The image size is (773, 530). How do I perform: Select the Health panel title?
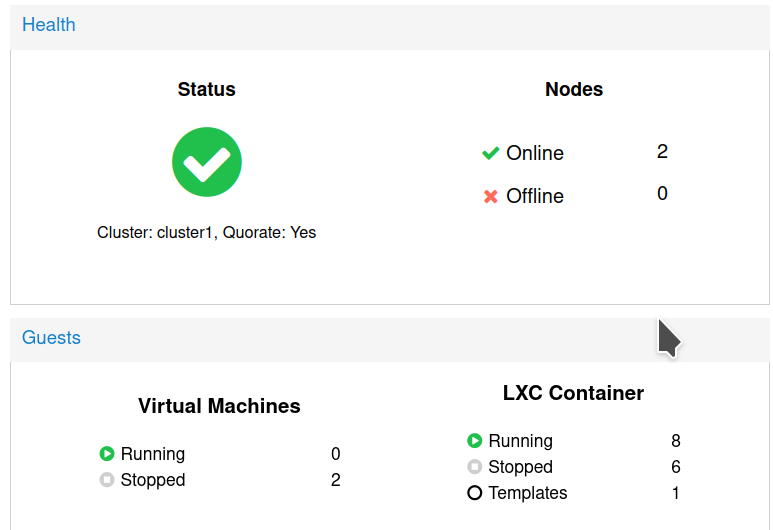[x=49, y=25]
